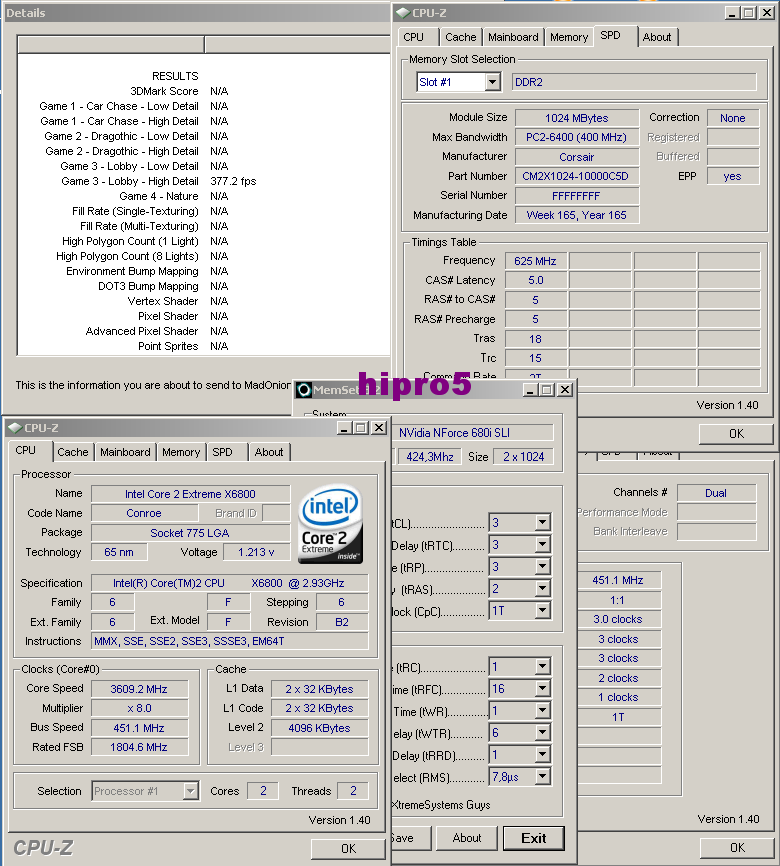Open the tRFC 16 dropdown in MemSet

click(542, 689)
